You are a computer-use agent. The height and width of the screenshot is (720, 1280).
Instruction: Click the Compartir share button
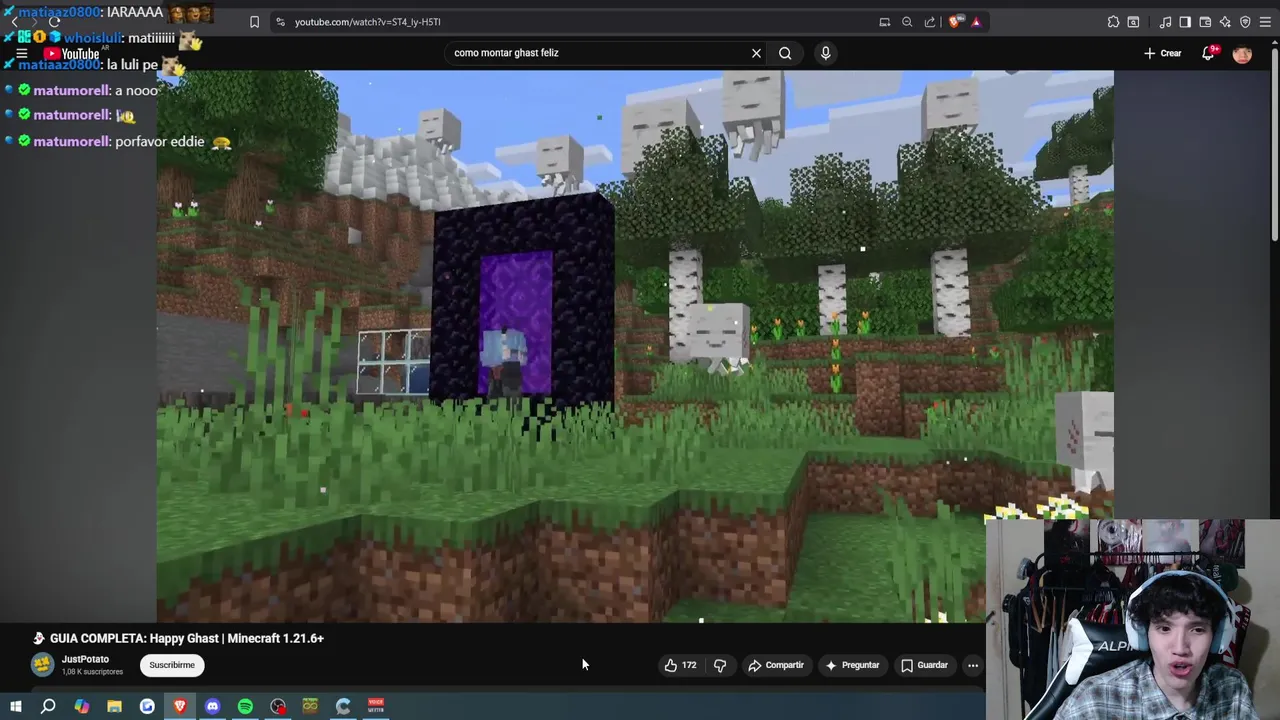[776, 665]
